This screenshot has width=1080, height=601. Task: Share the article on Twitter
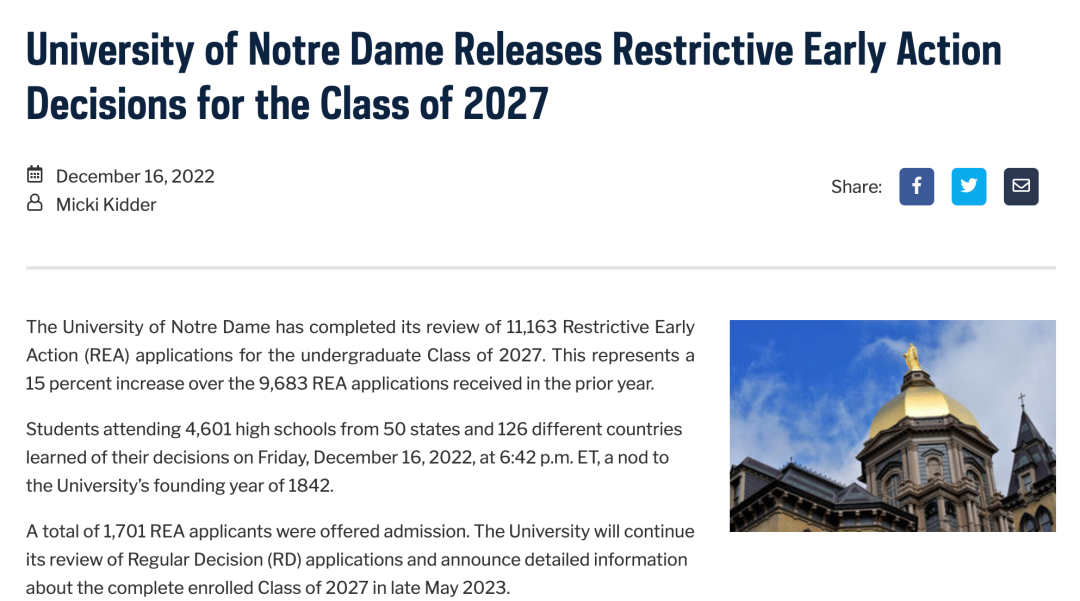point(968,187)
